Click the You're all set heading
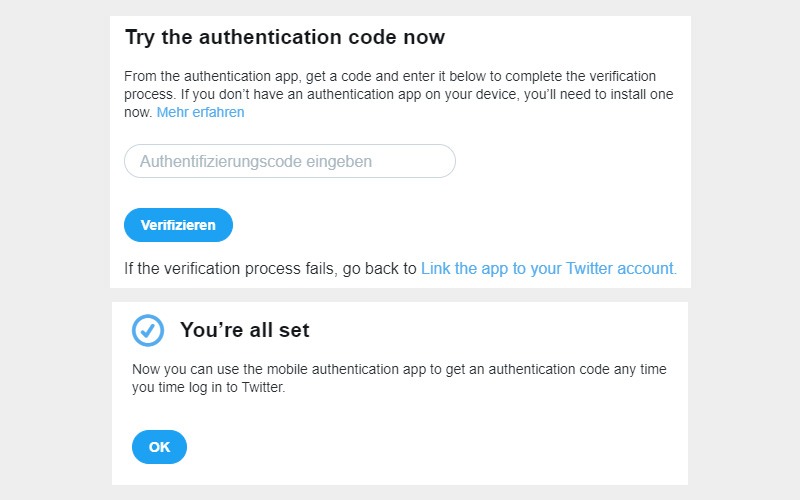Image resolution: width=800 pixels, height=500 pixels. [x=245, y=330]
